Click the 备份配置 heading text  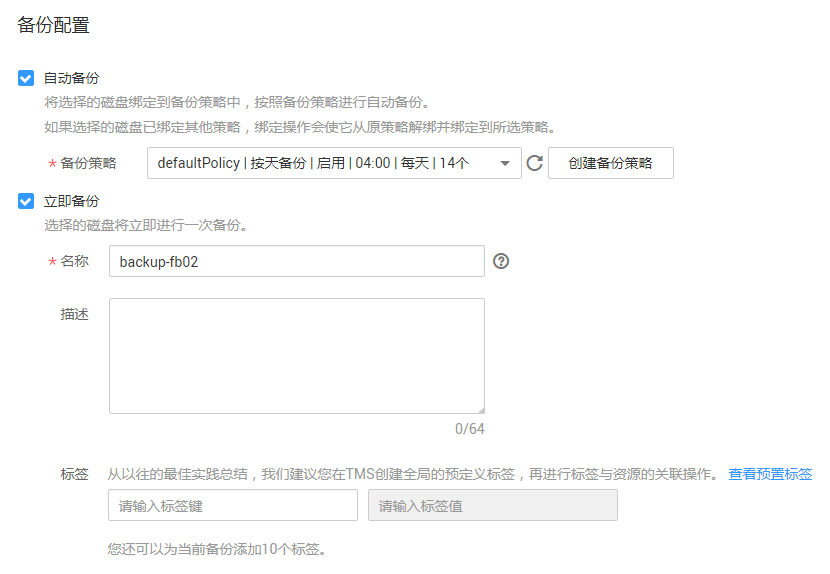tap(53, 25)
